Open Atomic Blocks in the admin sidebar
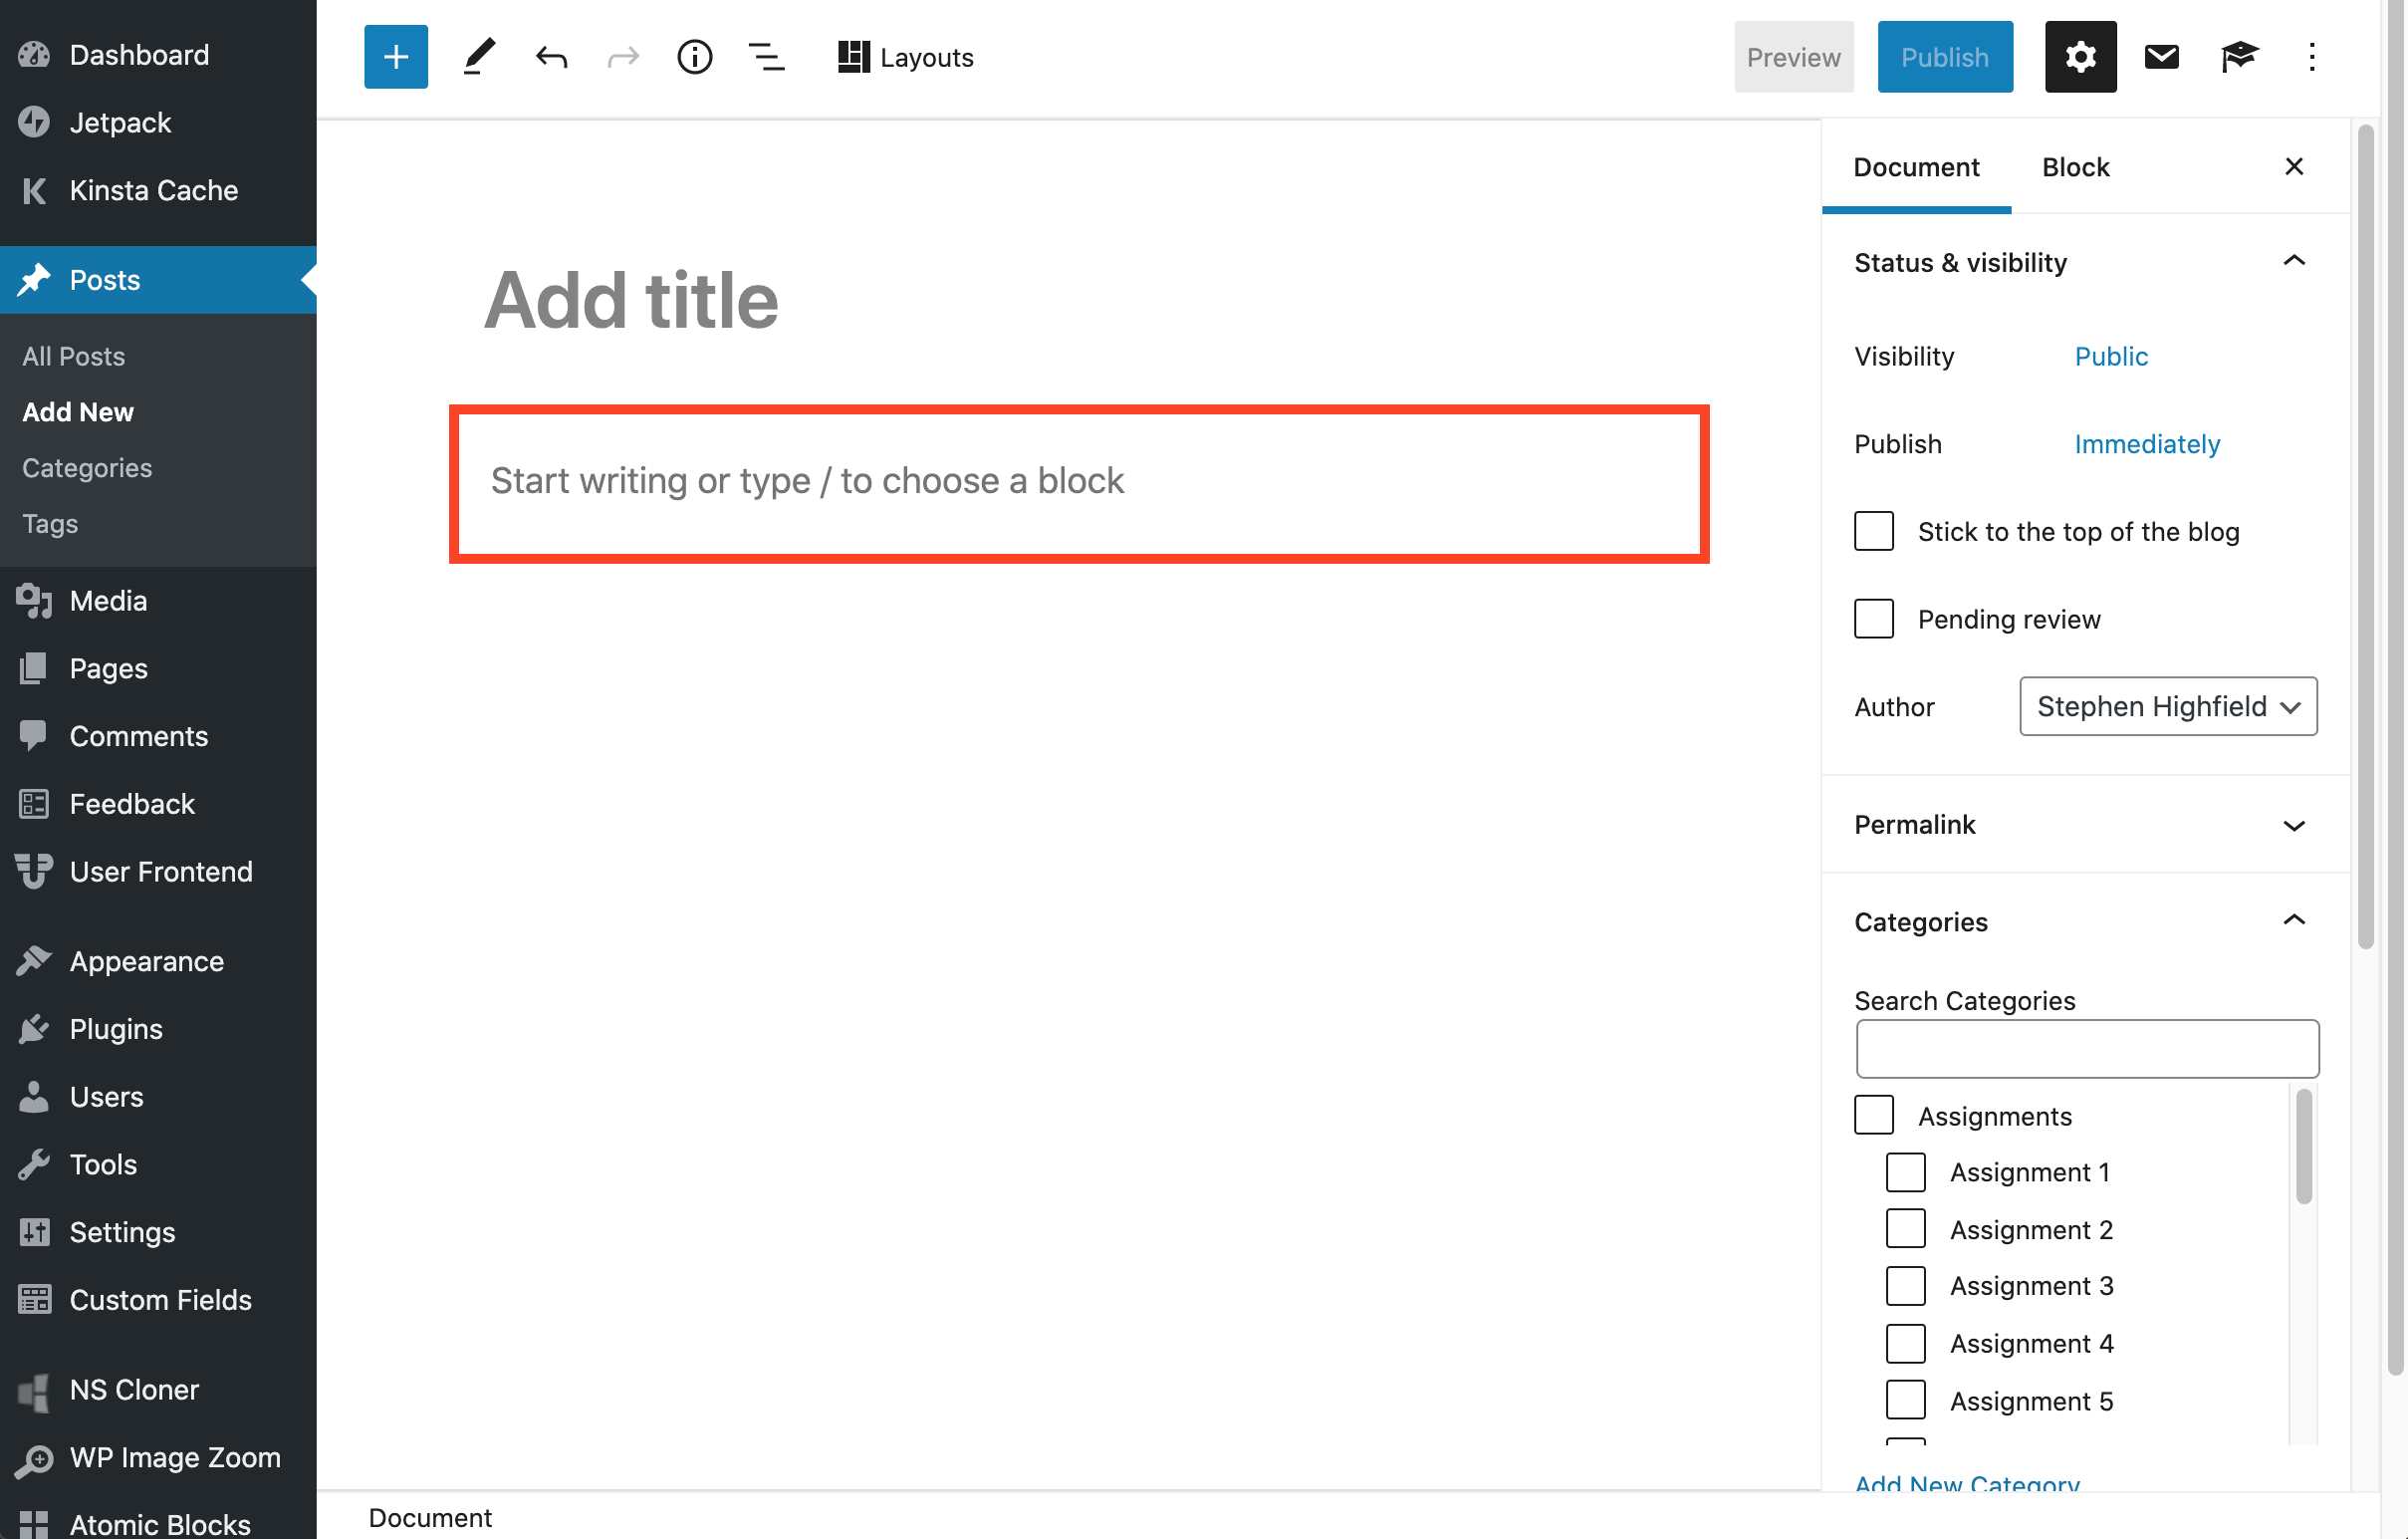Image resolution: width=2408 pixels, height=1539 pixels. (x=158, y=1522)
